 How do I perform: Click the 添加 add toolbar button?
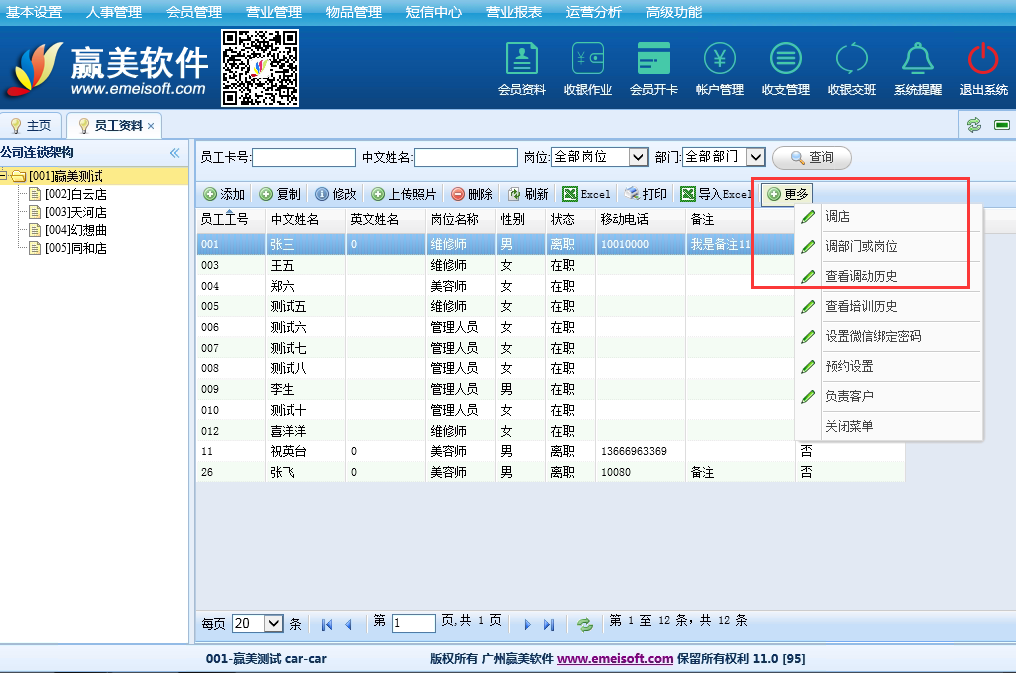(224, 194)
